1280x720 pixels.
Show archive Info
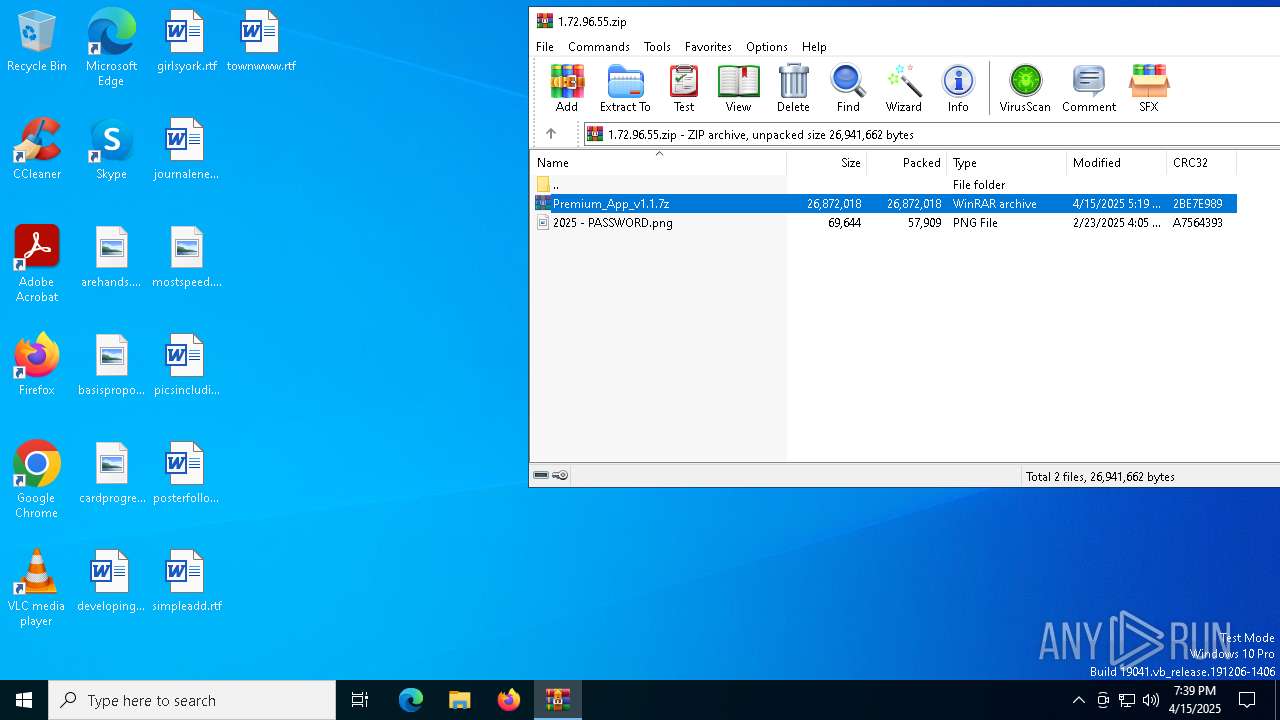pos(958,88)
